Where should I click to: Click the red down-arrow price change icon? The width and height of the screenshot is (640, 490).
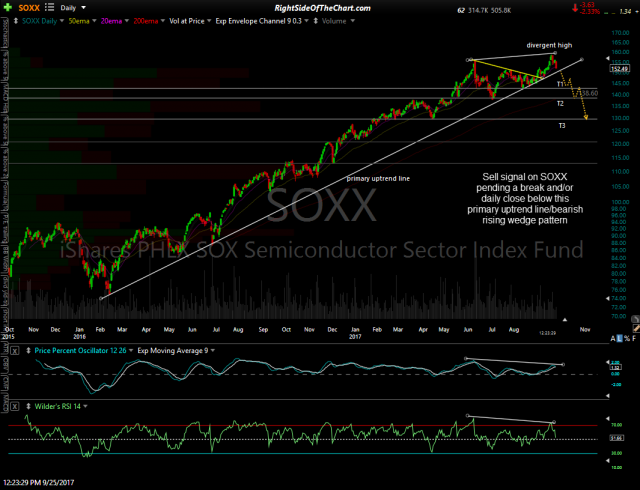[575, 7]
